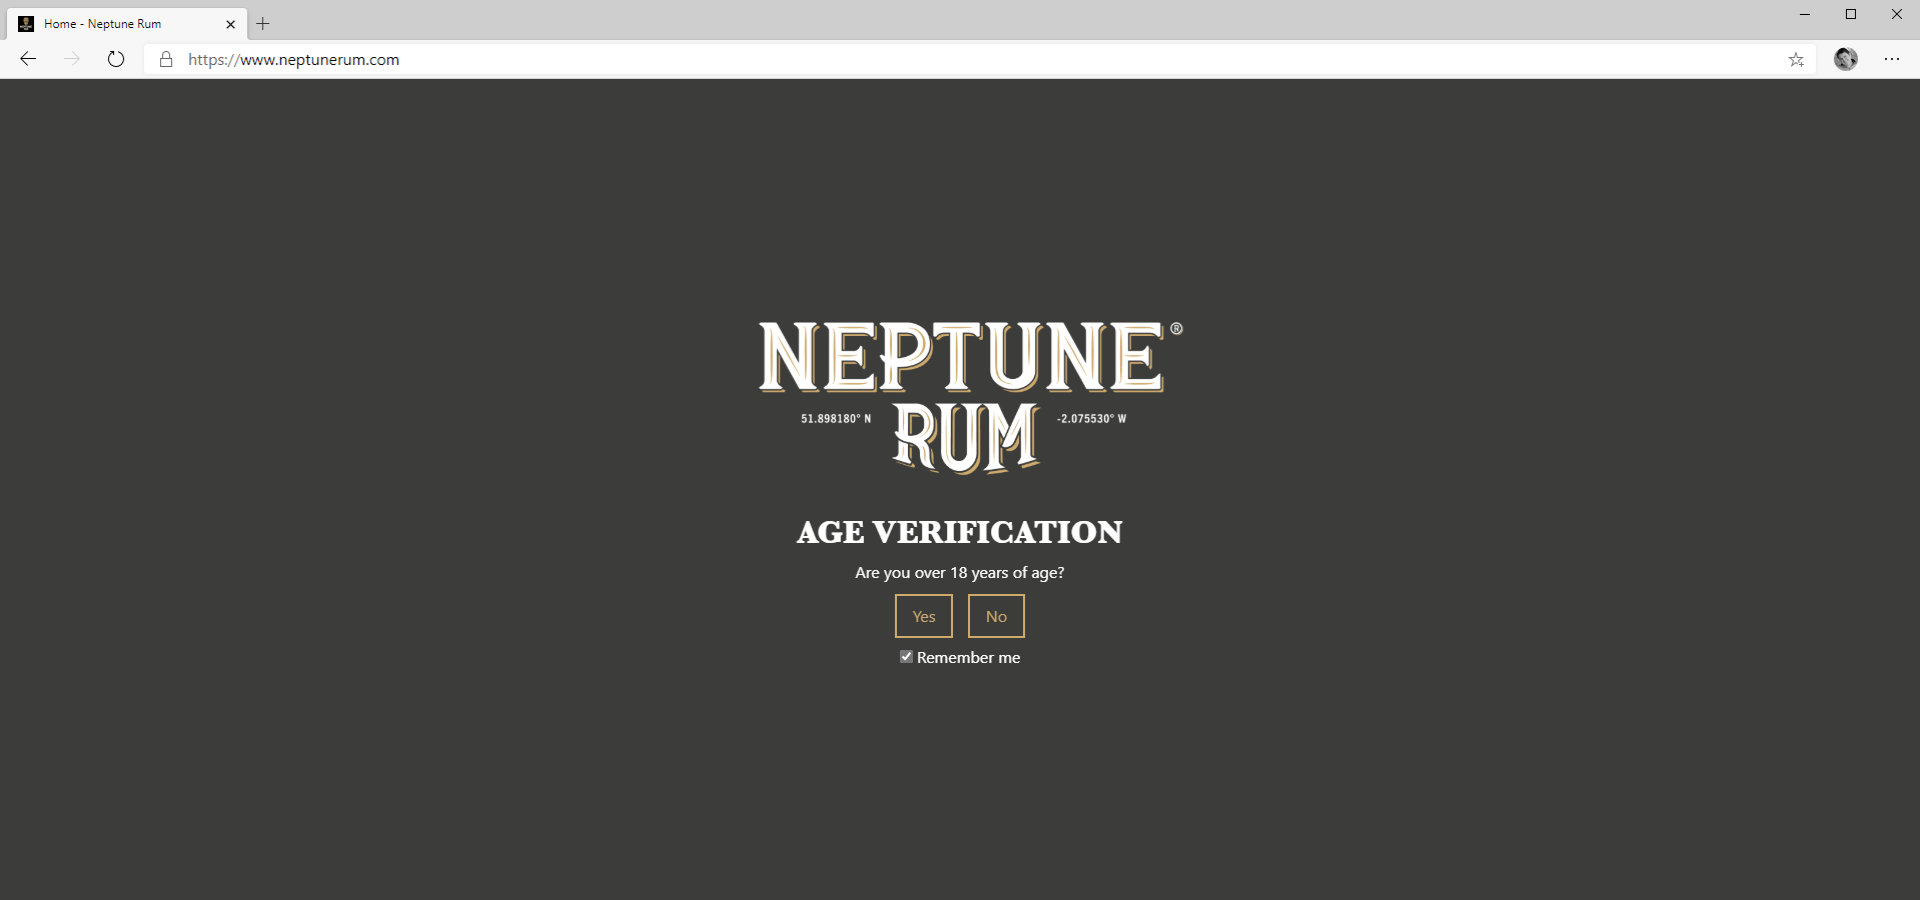Image resolution: width=1920 pixels, height=900 pixels.
Task: Refresh the Neptune Rum page
Action: [116, 59]
